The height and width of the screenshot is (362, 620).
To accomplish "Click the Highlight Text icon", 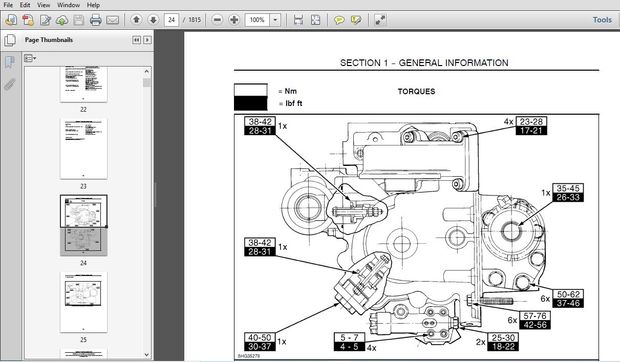I will click(x=356, y=20).
